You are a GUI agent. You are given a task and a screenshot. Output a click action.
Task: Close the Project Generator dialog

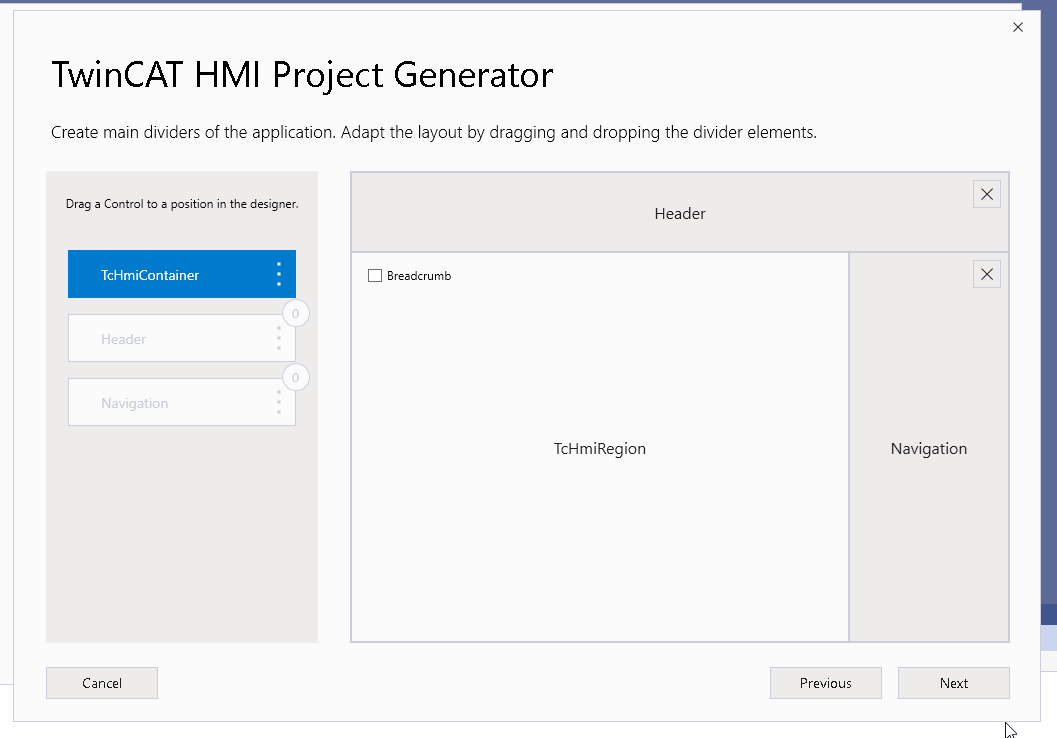tap(1018, 27)
